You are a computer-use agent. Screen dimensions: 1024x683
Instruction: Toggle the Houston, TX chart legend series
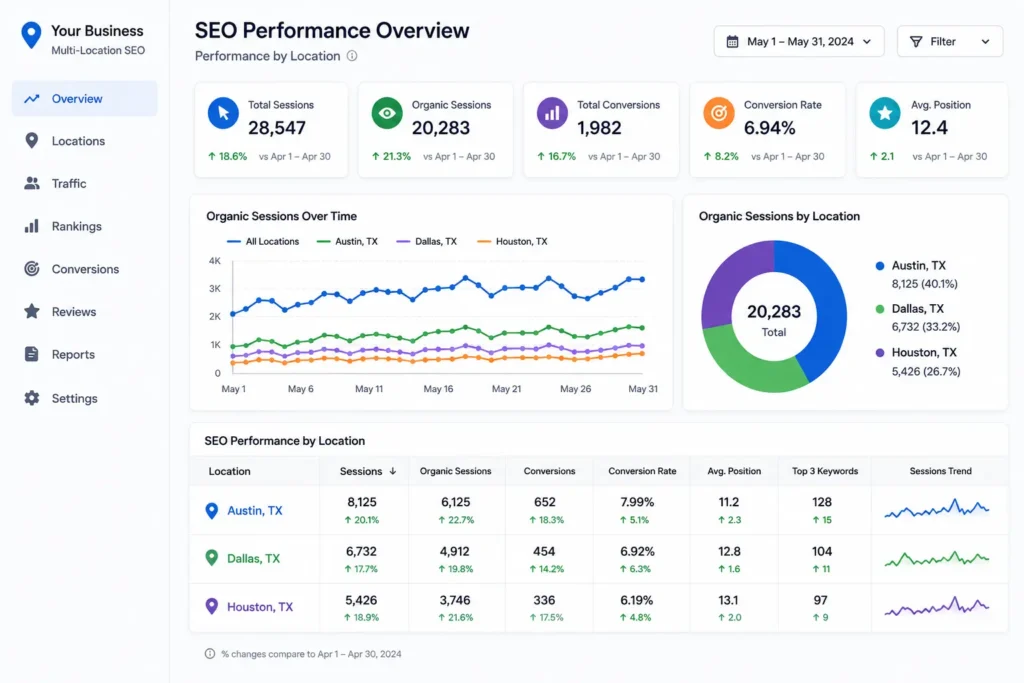click(512, 242)
